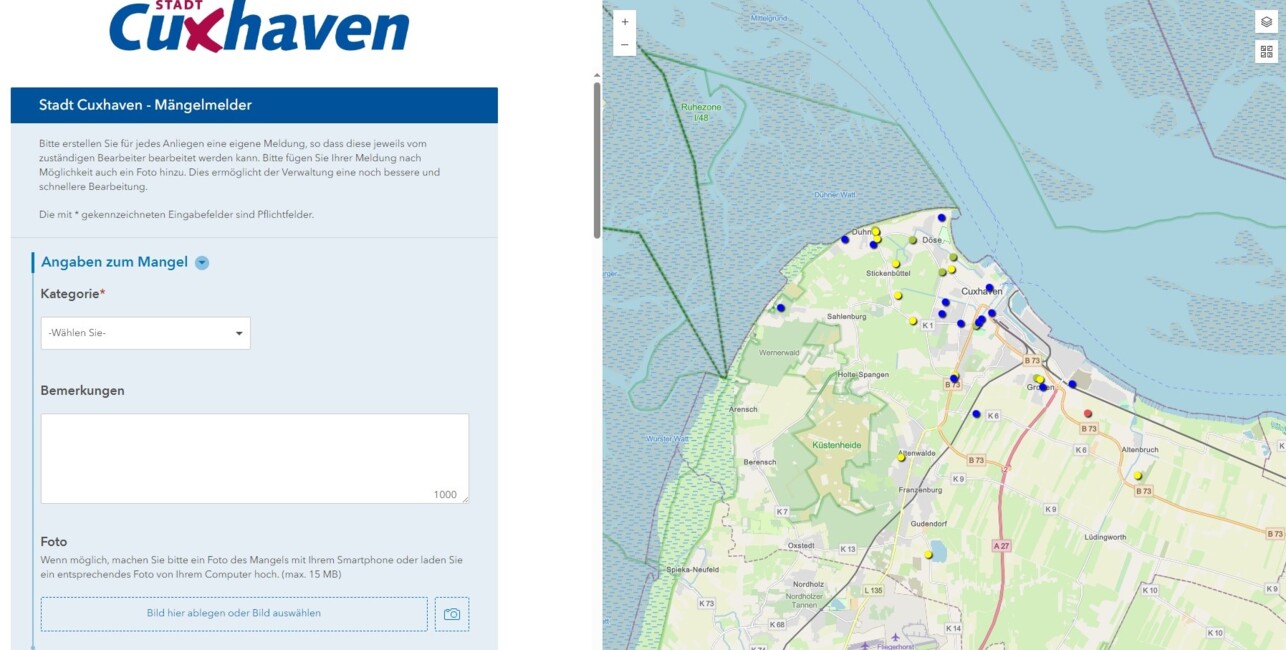
Task: Select blue marker next to K 6 label
Action: [976, 414]
